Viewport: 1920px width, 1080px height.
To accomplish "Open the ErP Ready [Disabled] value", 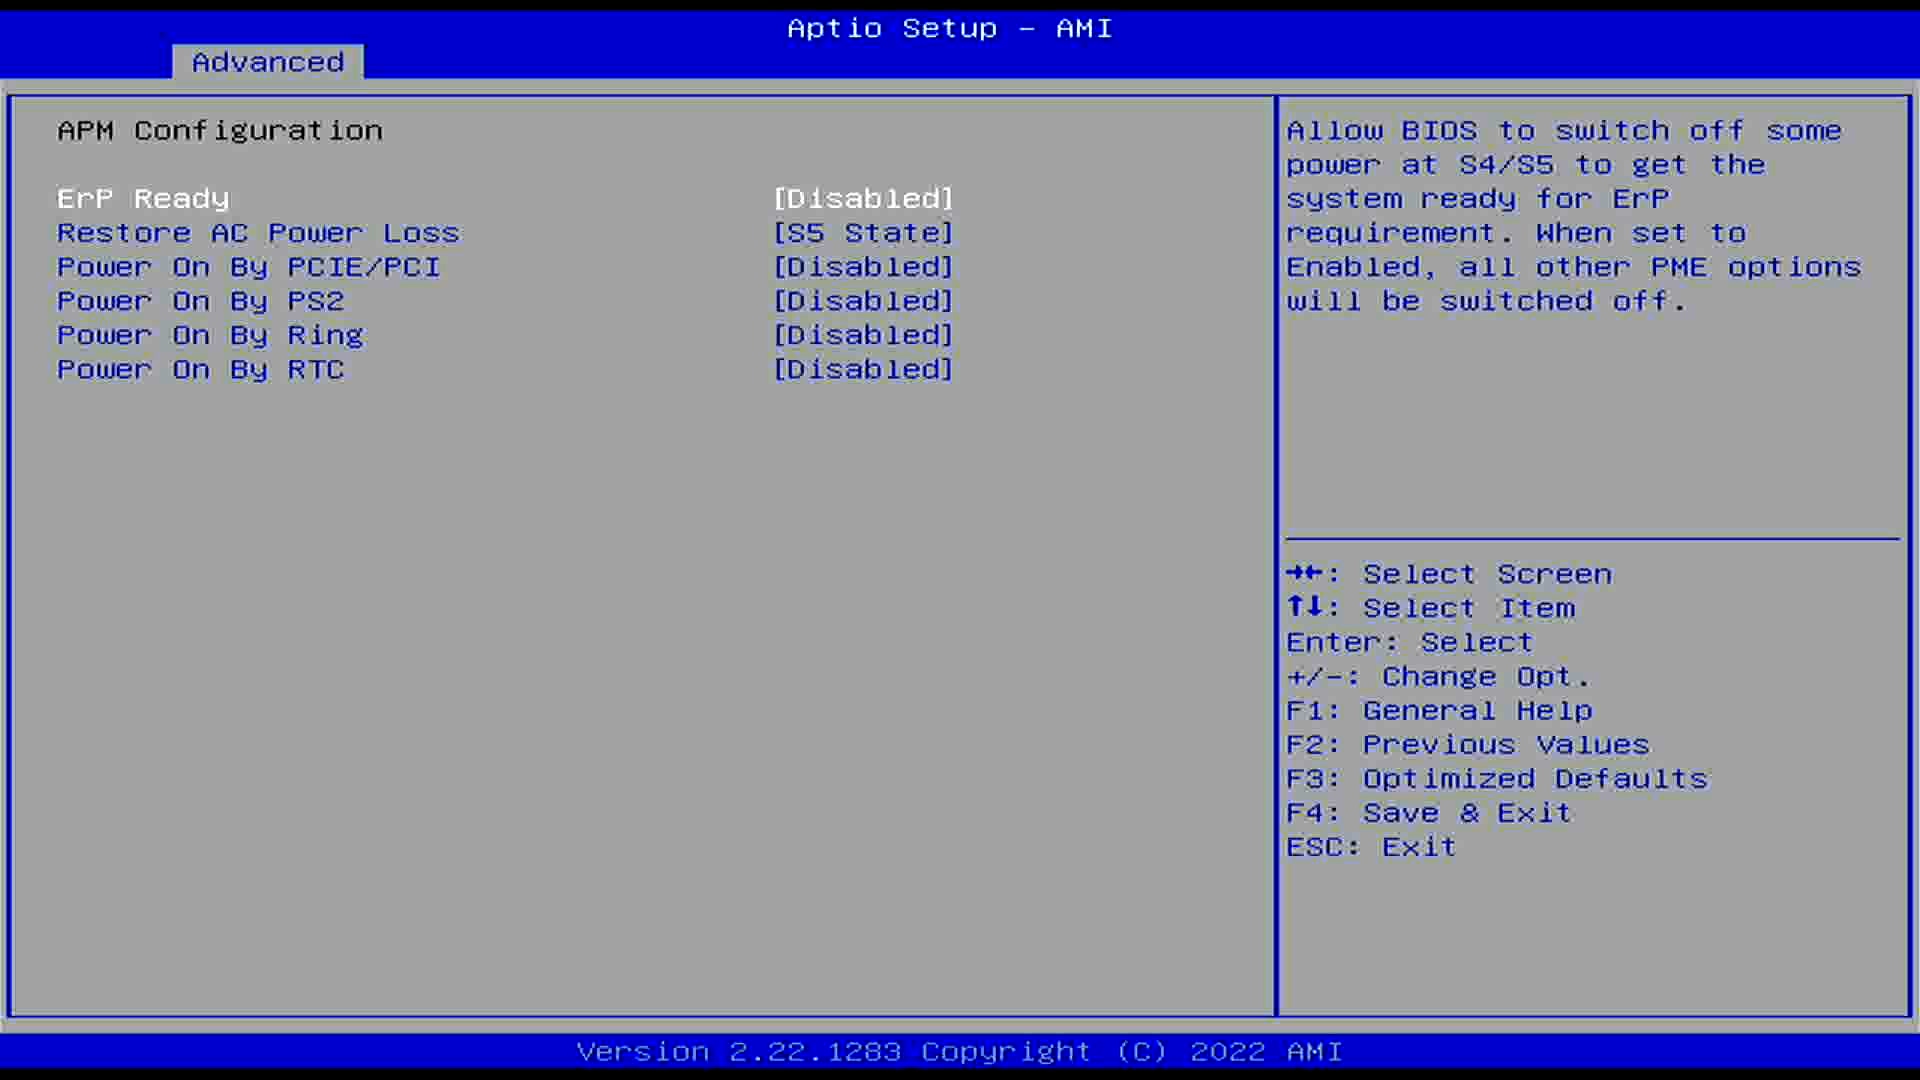I will pos(863,199).
